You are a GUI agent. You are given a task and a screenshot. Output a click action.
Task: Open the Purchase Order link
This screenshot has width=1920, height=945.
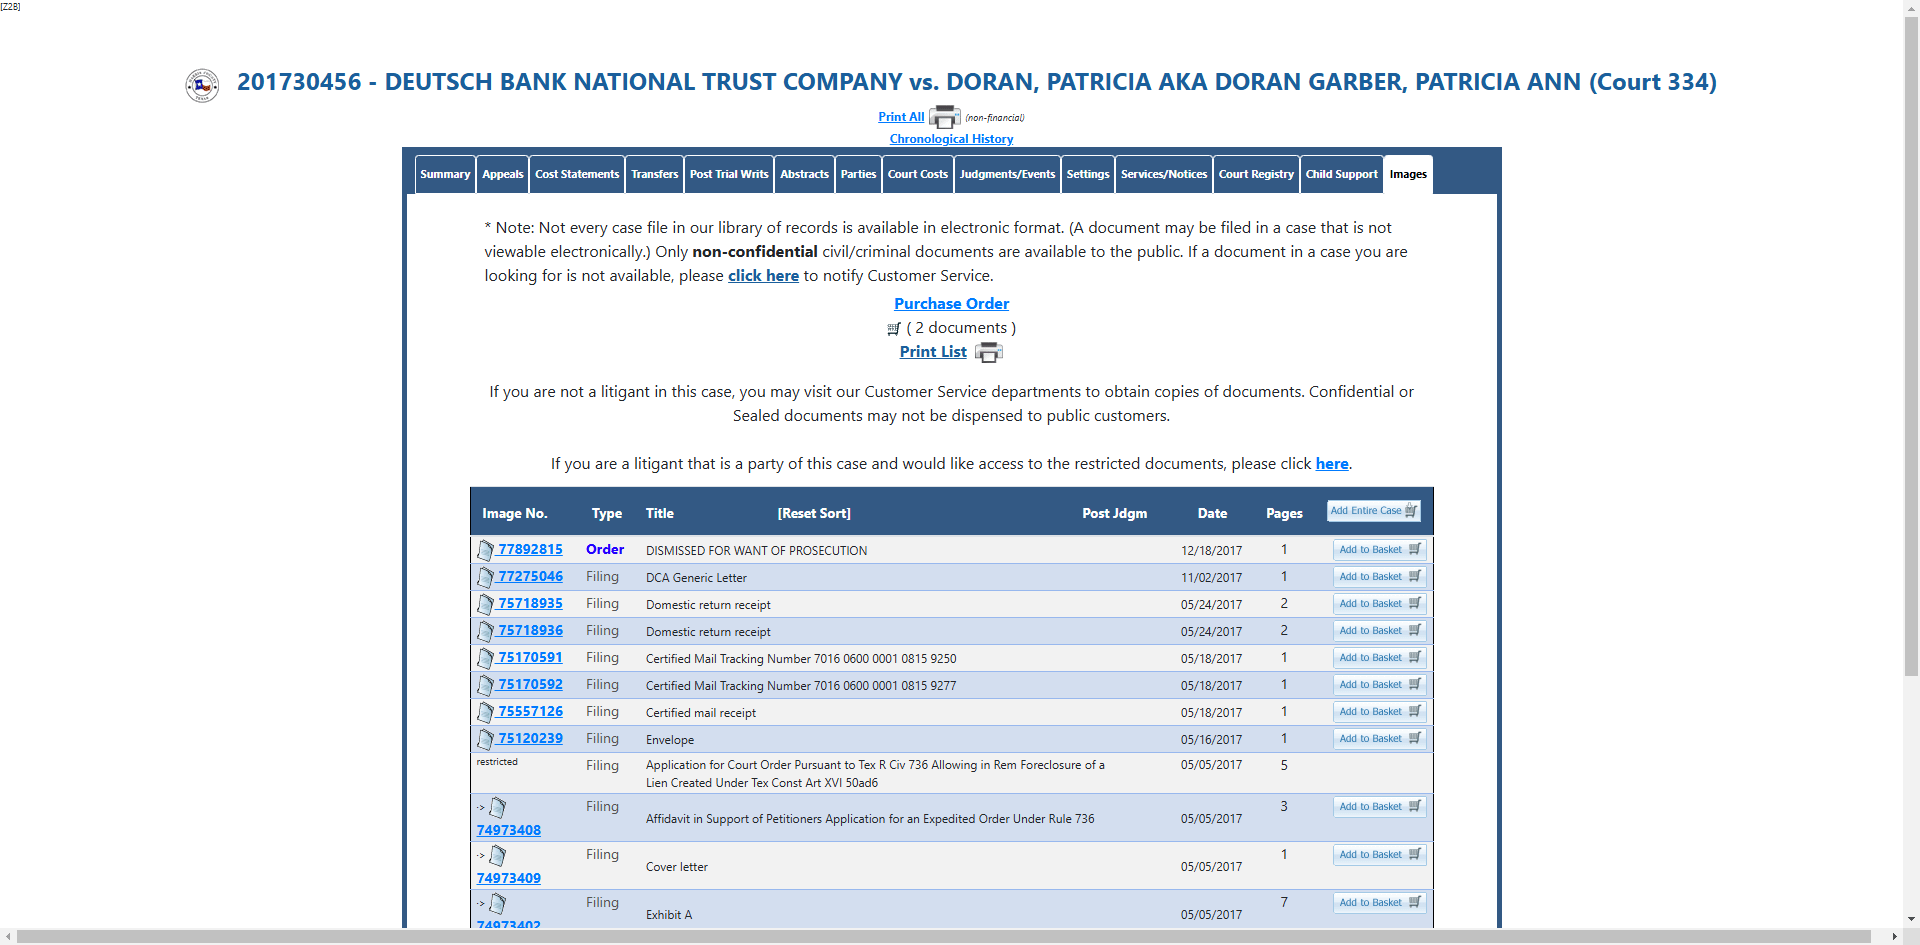[951, 304]
